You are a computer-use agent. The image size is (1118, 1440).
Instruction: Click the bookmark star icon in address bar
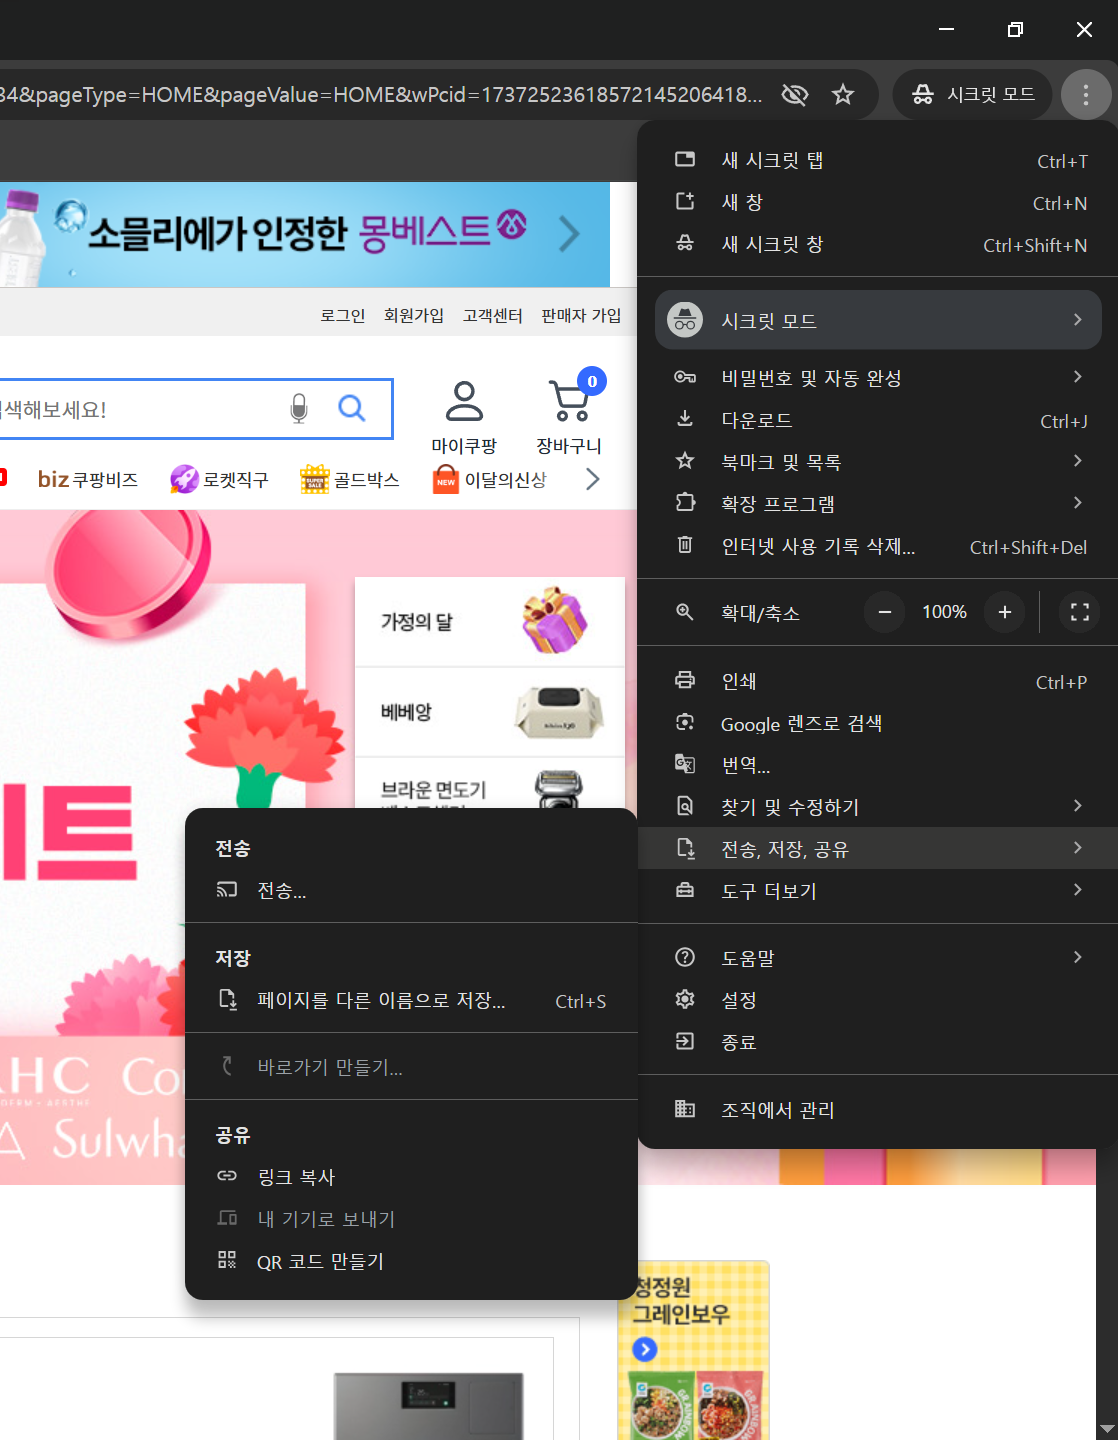coord(843,95)
